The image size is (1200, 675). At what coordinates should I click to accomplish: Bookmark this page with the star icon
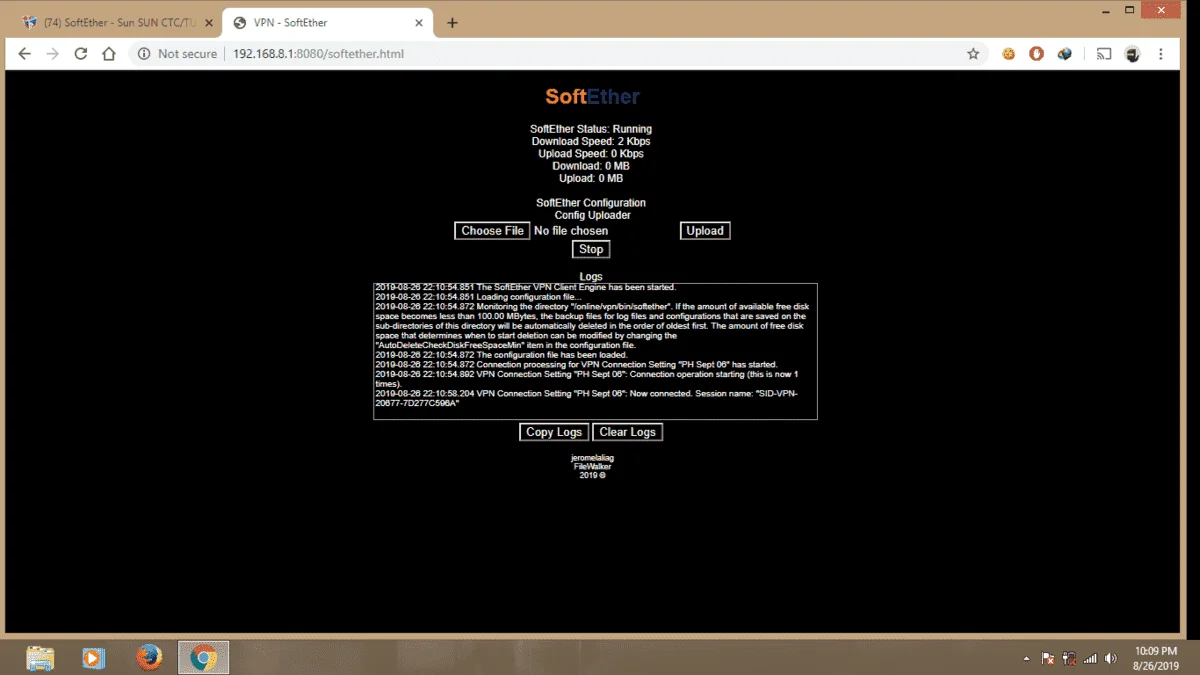(x=973, y=54)
